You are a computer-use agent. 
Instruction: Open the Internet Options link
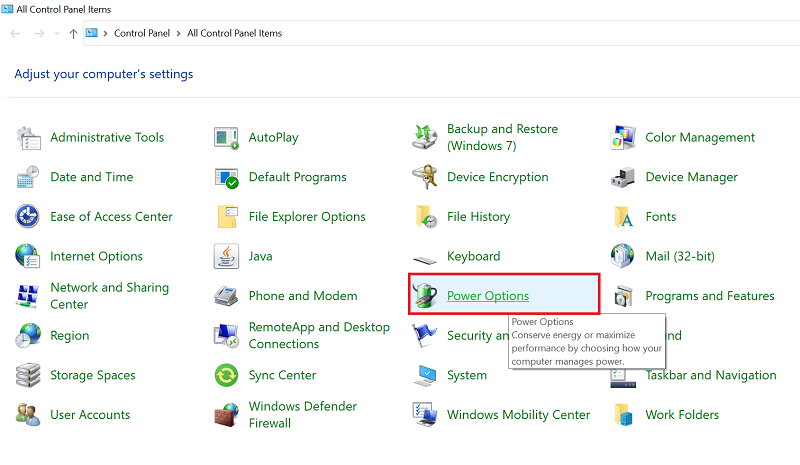point(96,256)
